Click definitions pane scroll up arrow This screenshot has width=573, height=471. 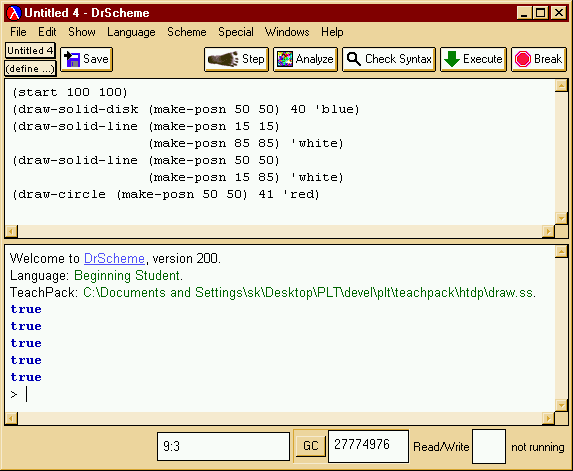pos(561,86)
